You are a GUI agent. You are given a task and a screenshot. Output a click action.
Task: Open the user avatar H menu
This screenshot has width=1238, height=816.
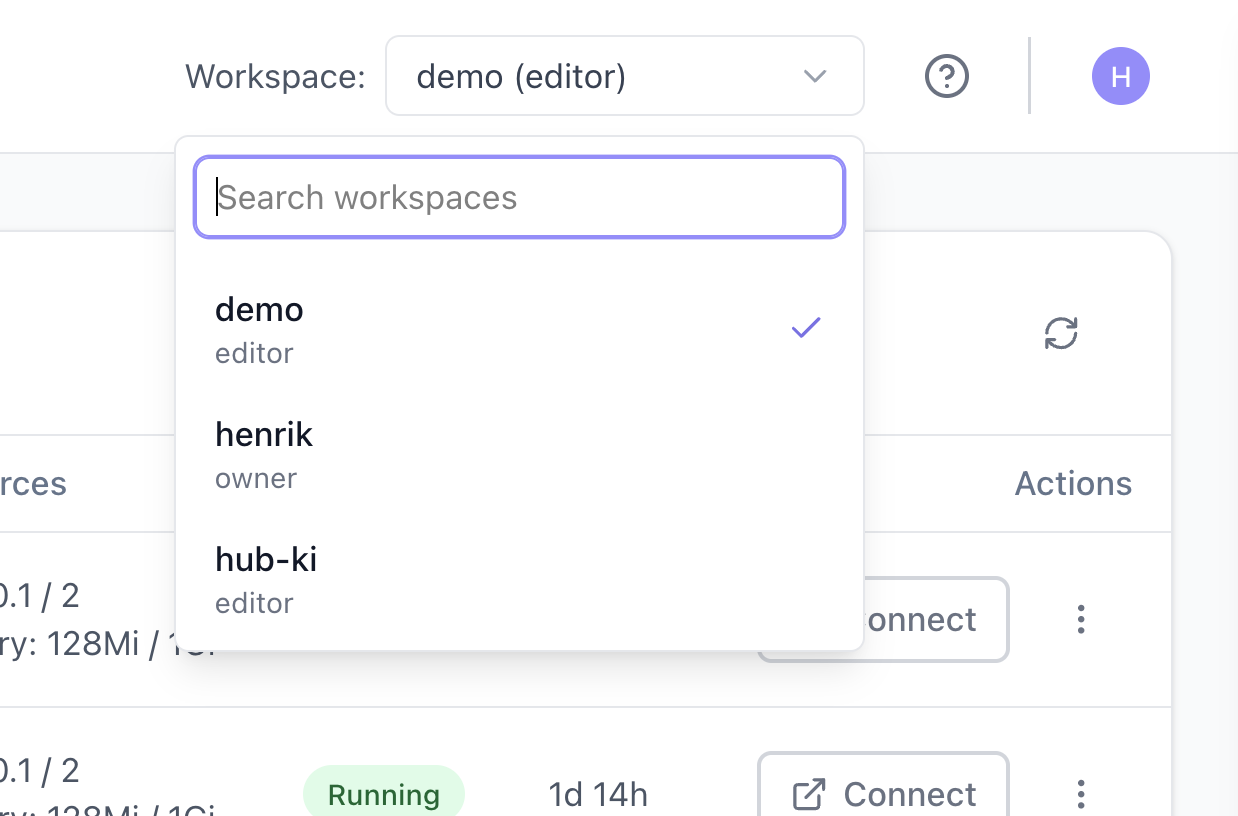[x=1120, y=77]
